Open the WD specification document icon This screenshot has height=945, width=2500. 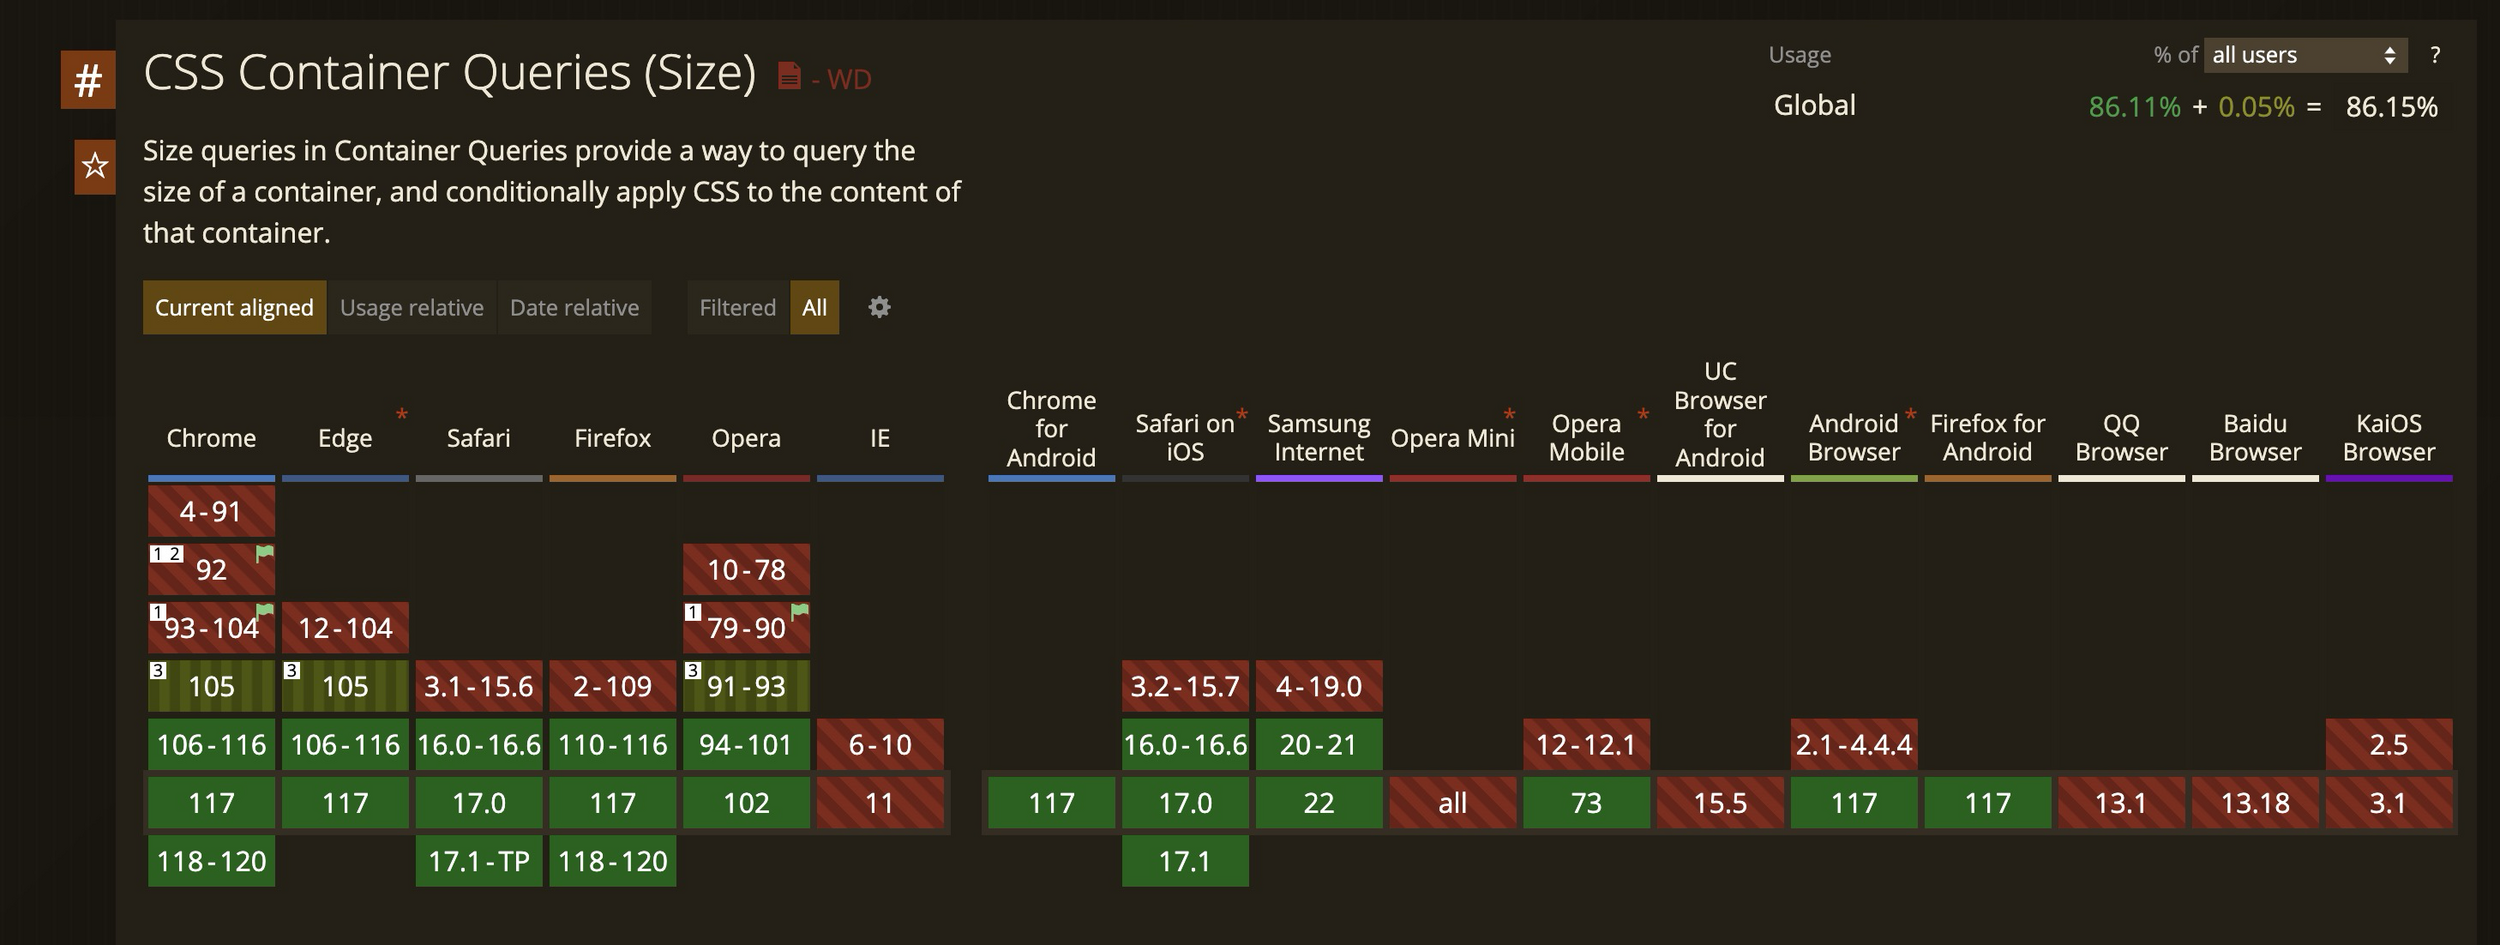789,76
